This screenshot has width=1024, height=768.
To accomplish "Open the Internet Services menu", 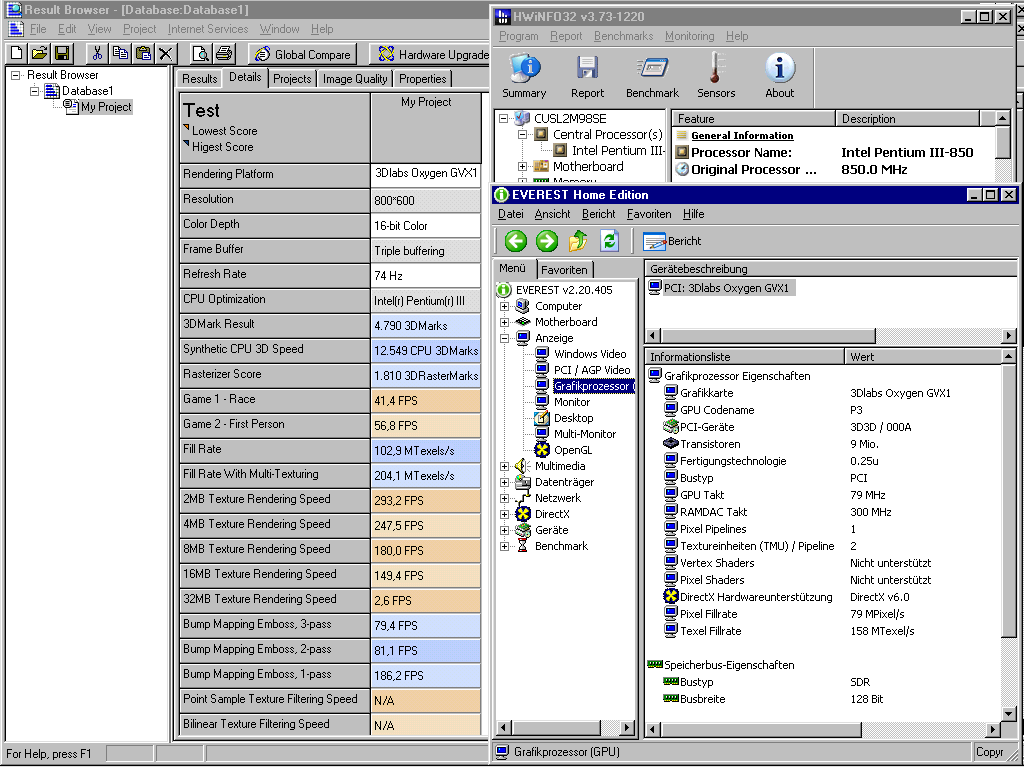I will (x=208, y=29).
